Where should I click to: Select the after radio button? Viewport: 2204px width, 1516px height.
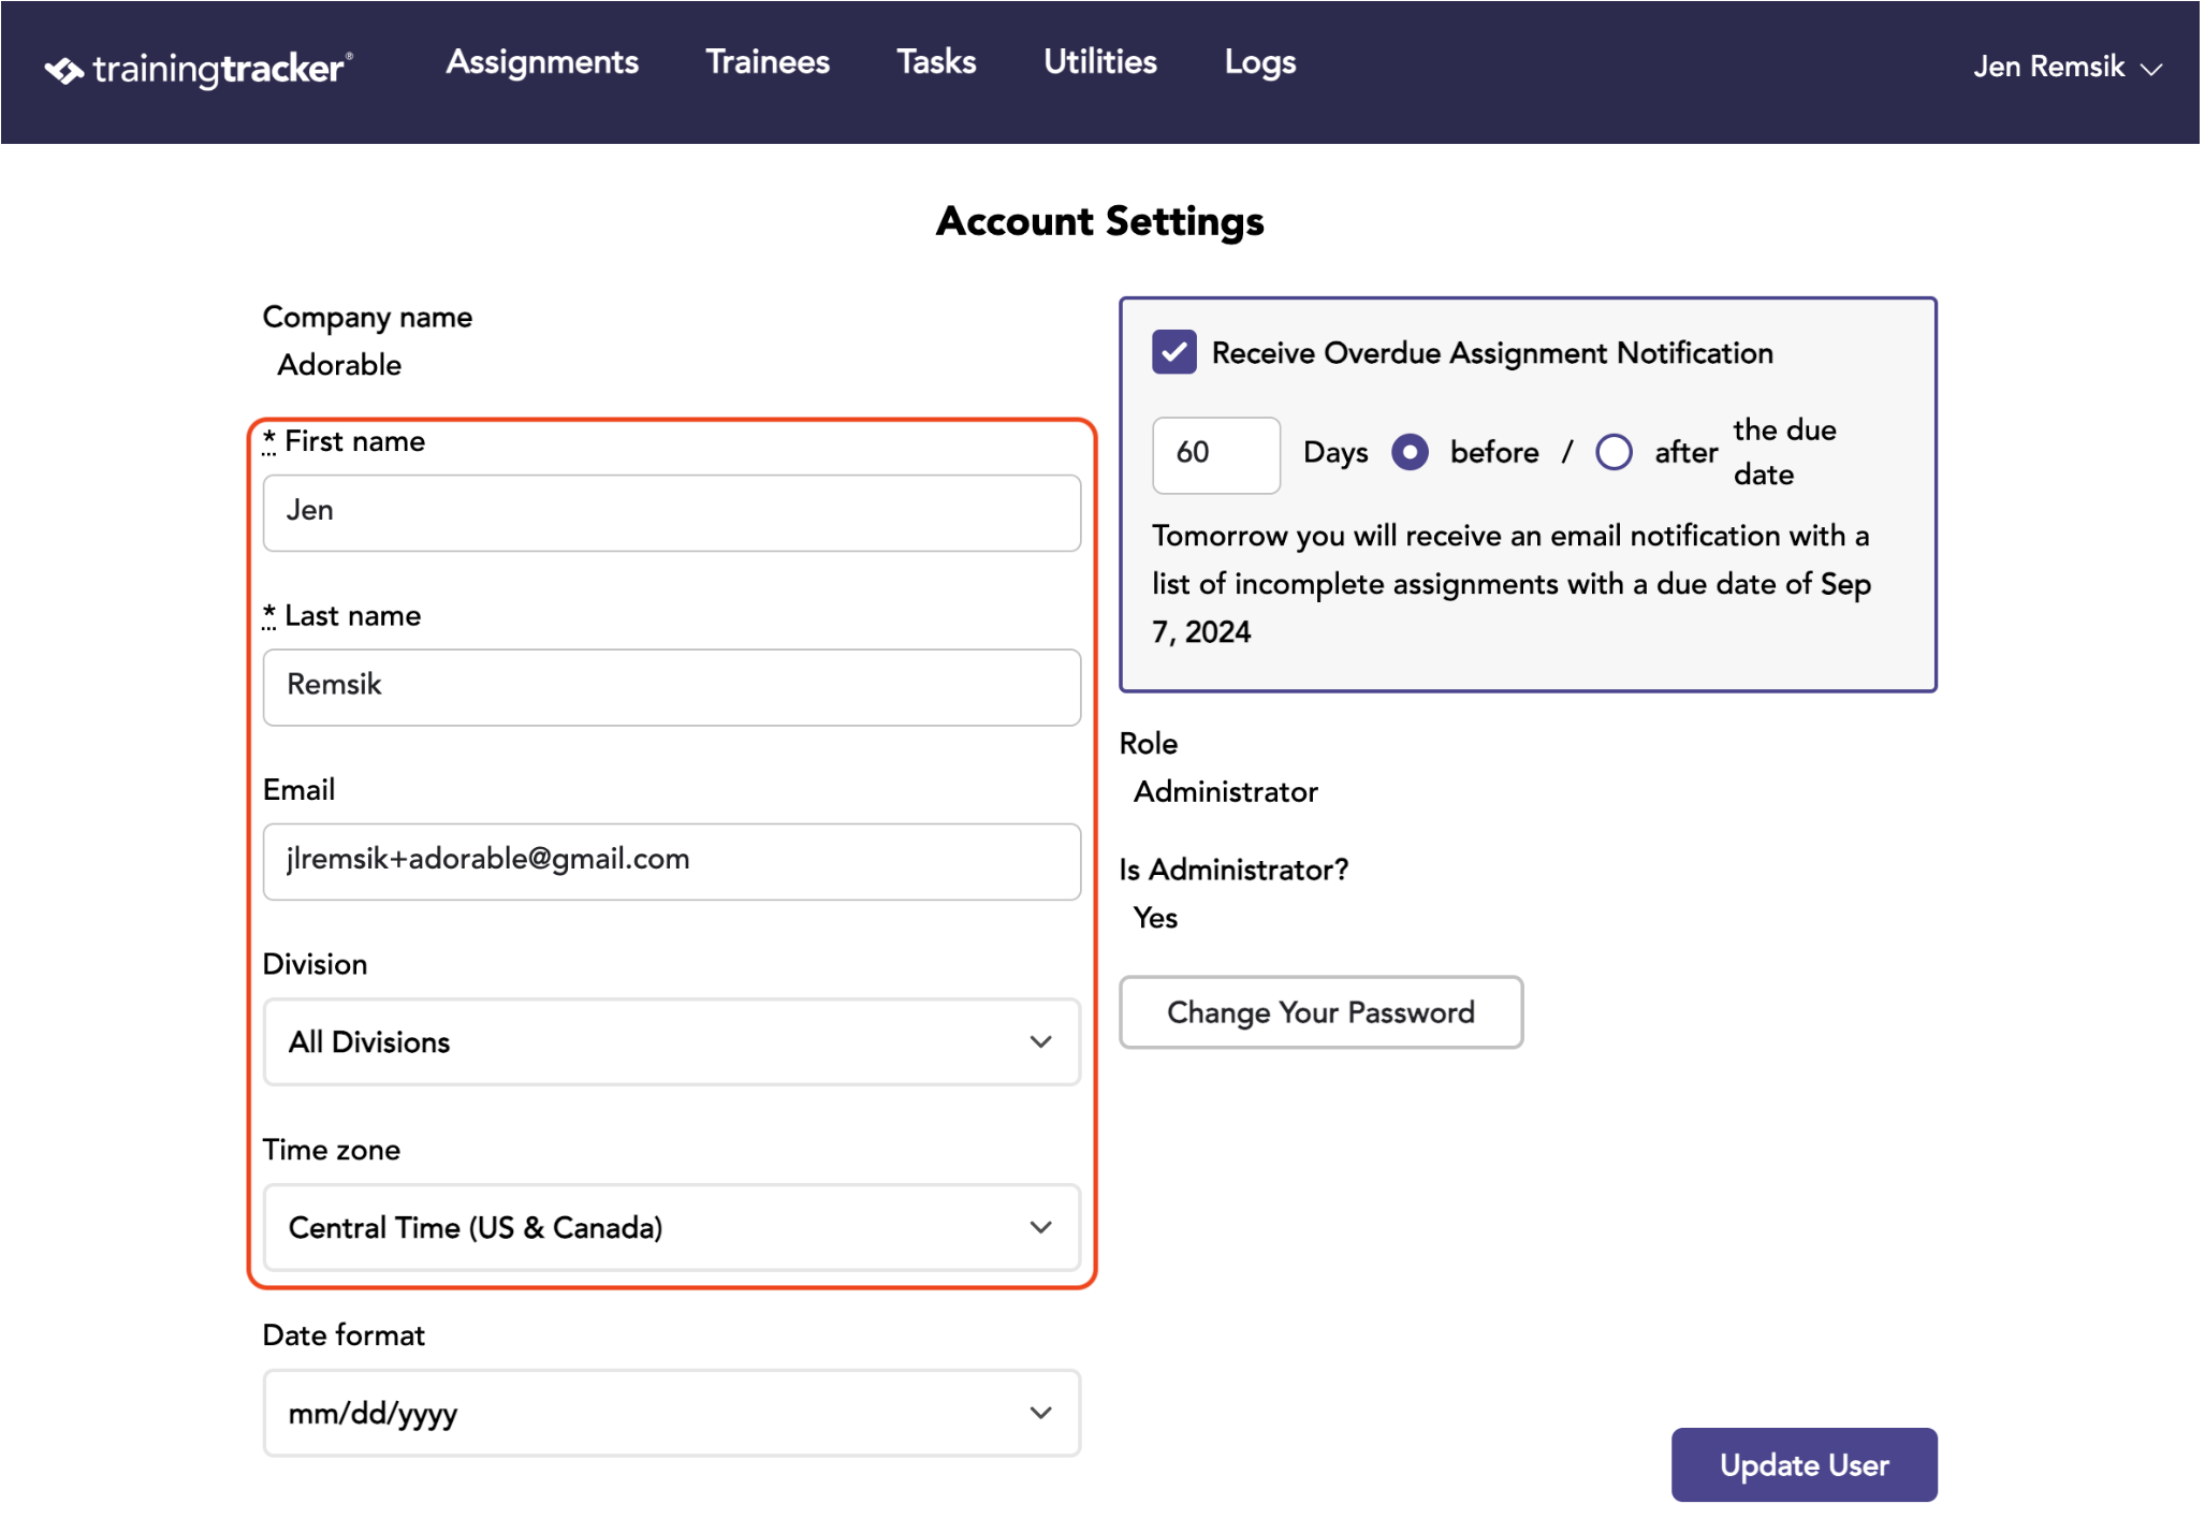1614,452
